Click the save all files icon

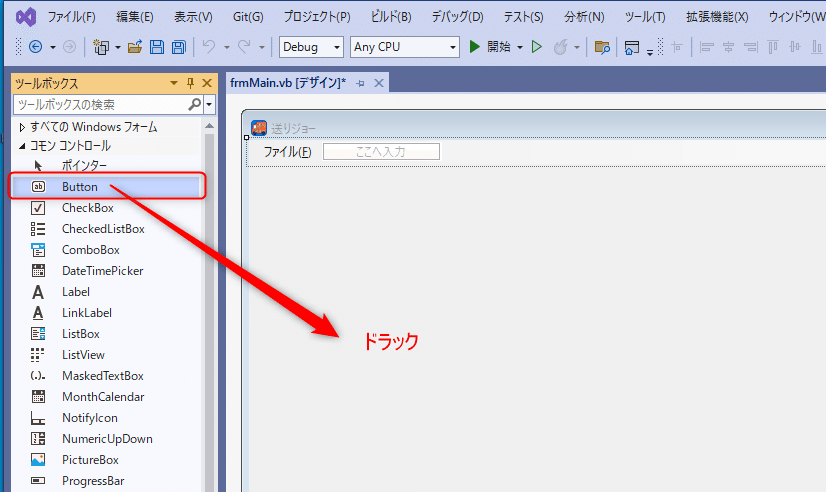coord(179,47)
